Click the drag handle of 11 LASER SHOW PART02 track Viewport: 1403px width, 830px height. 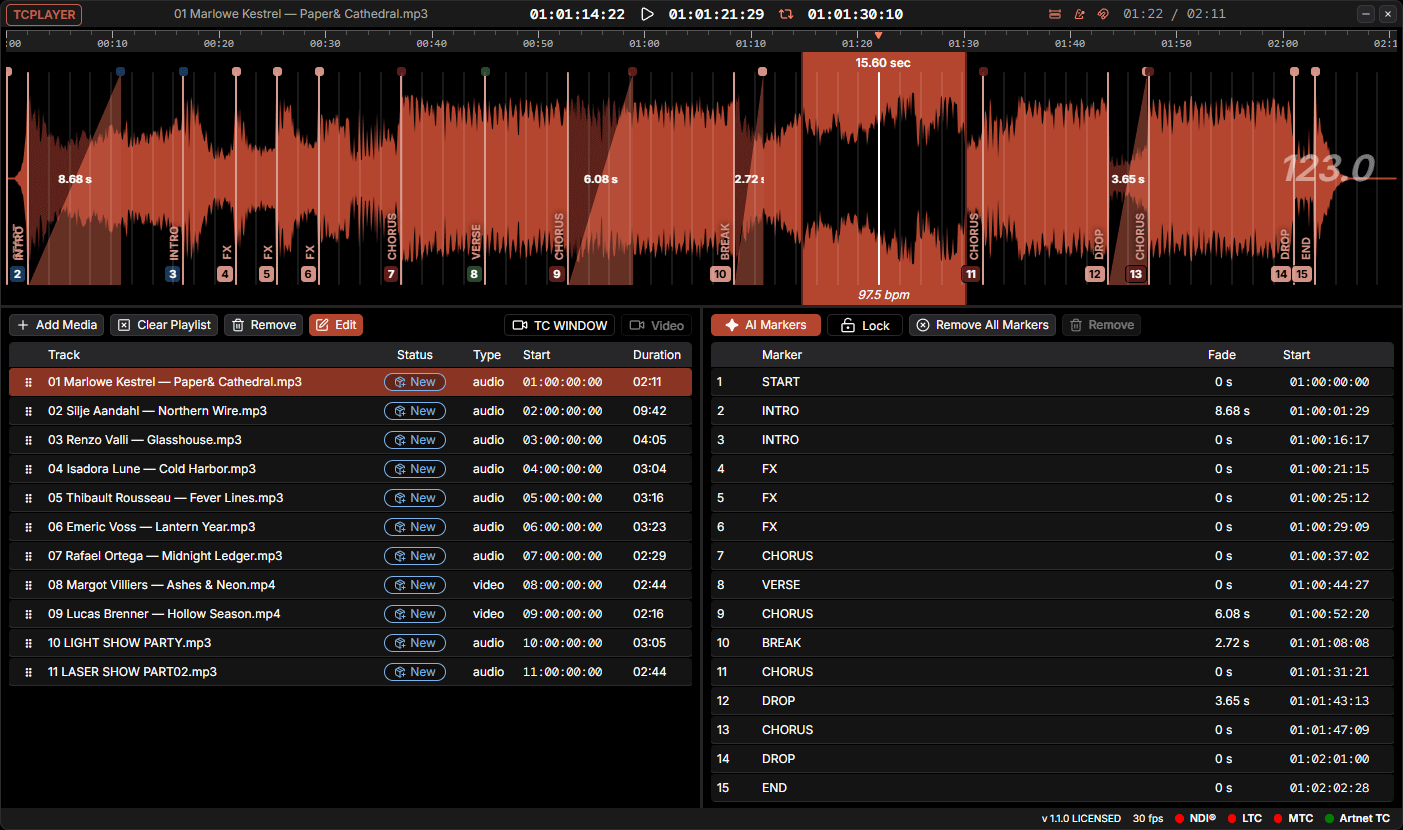28,672
